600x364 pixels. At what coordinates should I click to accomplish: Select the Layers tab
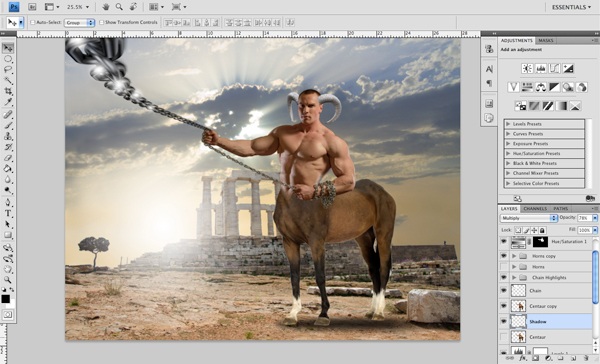pos(509,209)
